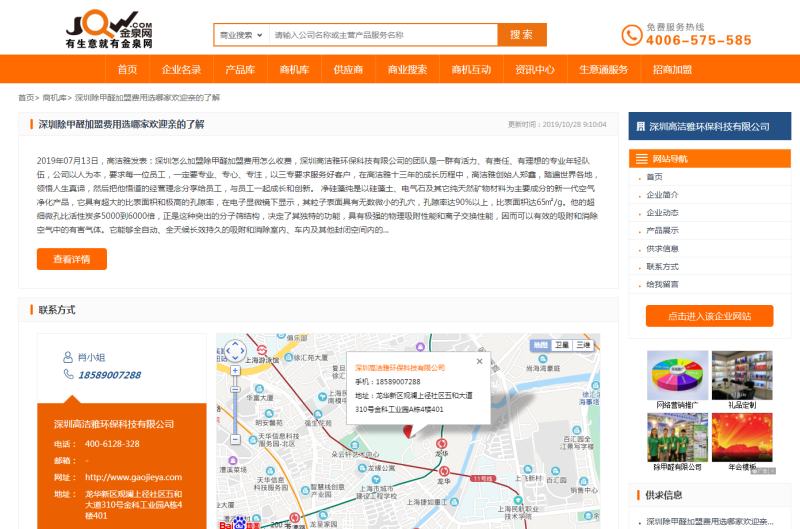The height and width of the screenshot is (529, 800).
Task: Click the update time 2019/10/28 9:10:04
Action: point(574,124)
